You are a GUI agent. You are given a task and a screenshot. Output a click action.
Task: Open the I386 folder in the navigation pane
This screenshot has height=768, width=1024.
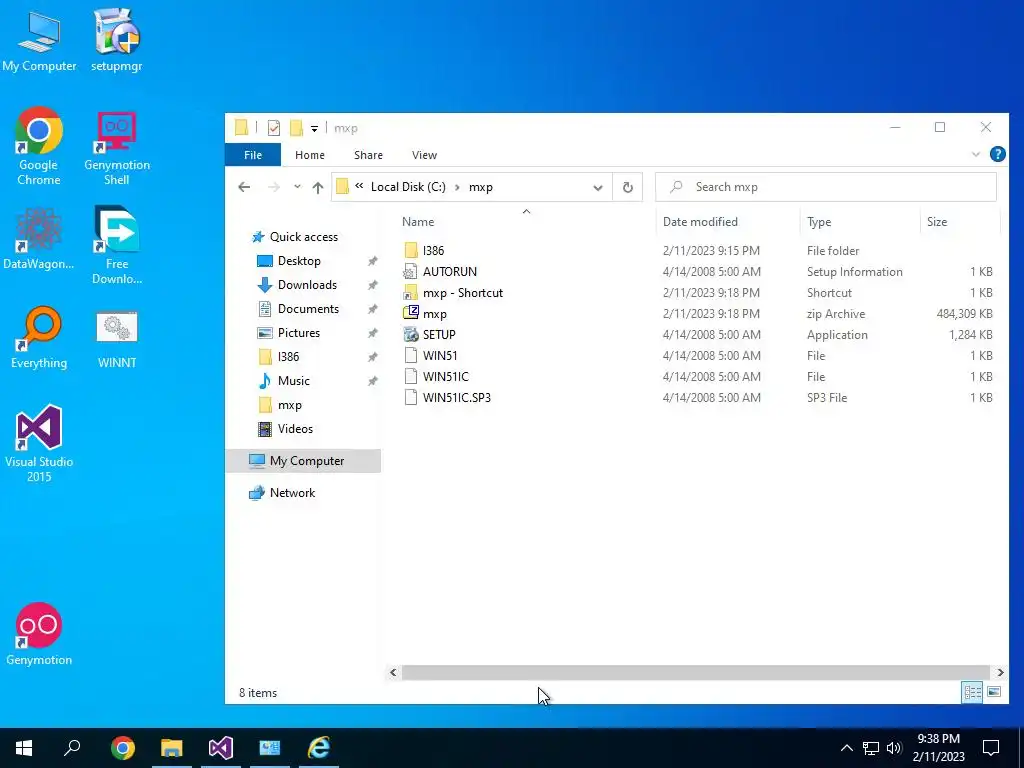(288, 357)
